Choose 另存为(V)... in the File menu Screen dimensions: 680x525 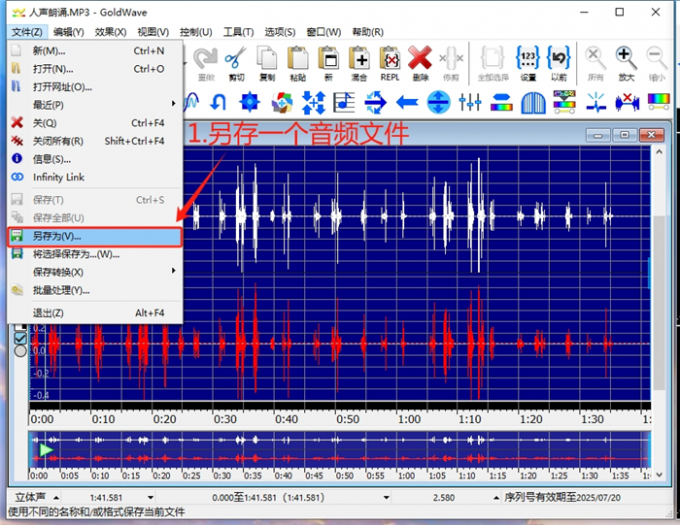point(95,236)
